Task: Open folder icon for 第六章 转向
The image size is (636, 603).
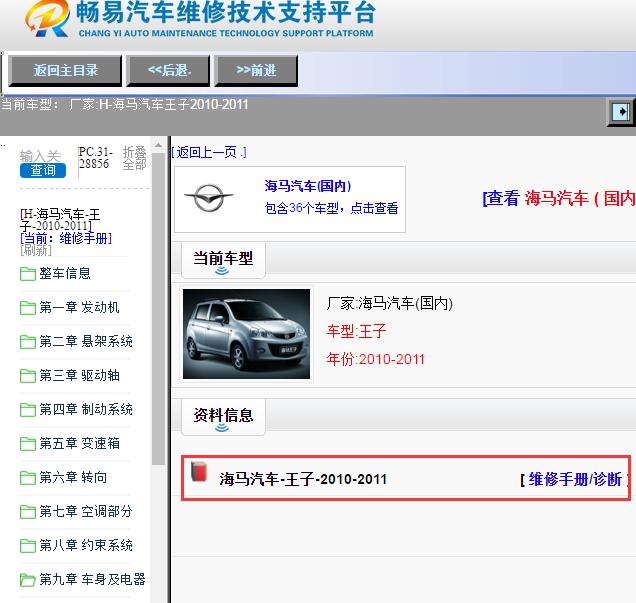Action: click(28, 478)
